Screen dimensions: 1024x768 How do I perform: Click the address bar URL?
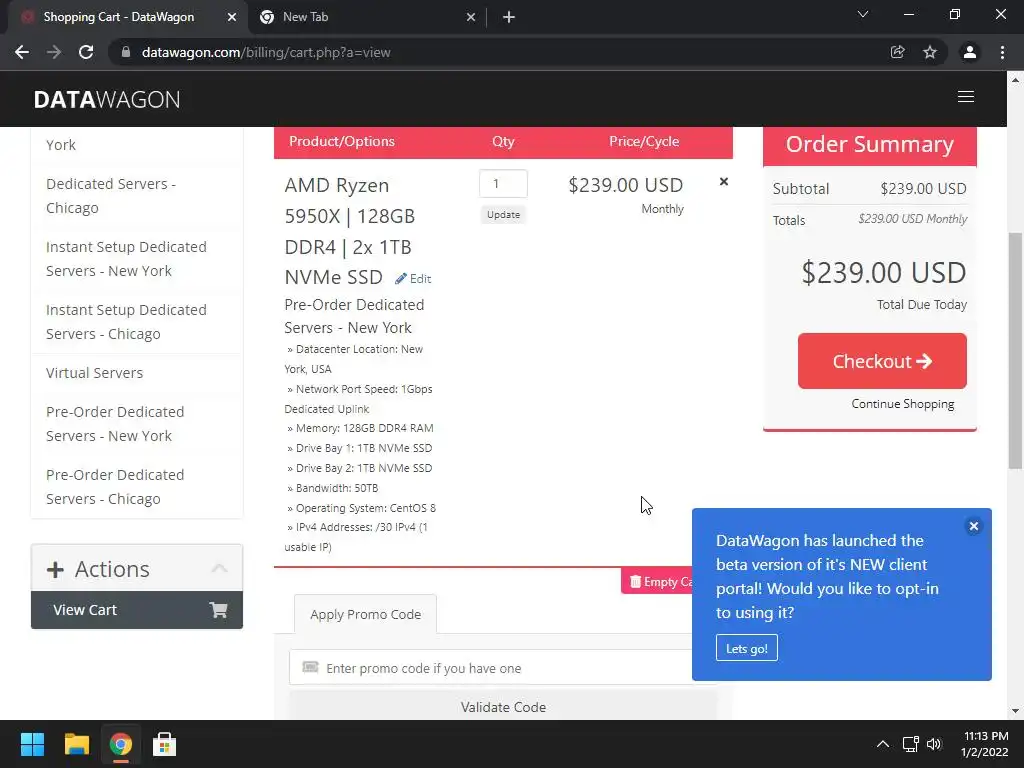point(266,52)
